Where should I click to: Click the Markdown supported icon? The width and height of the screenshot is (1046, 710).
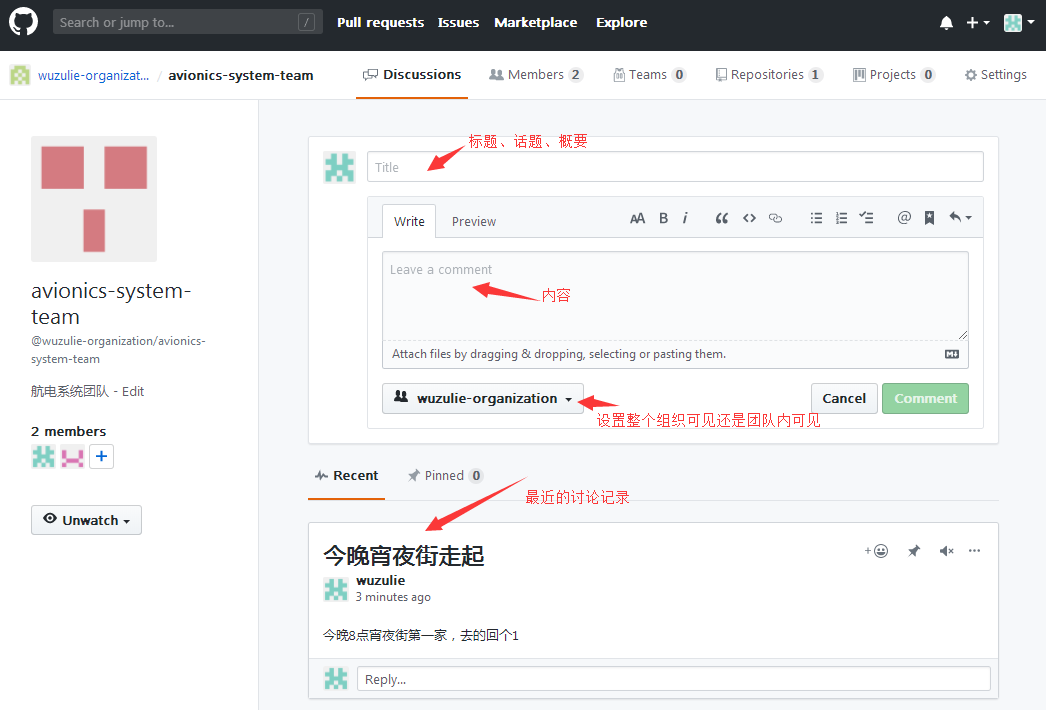pyautogui.click(x=952, y=354)
